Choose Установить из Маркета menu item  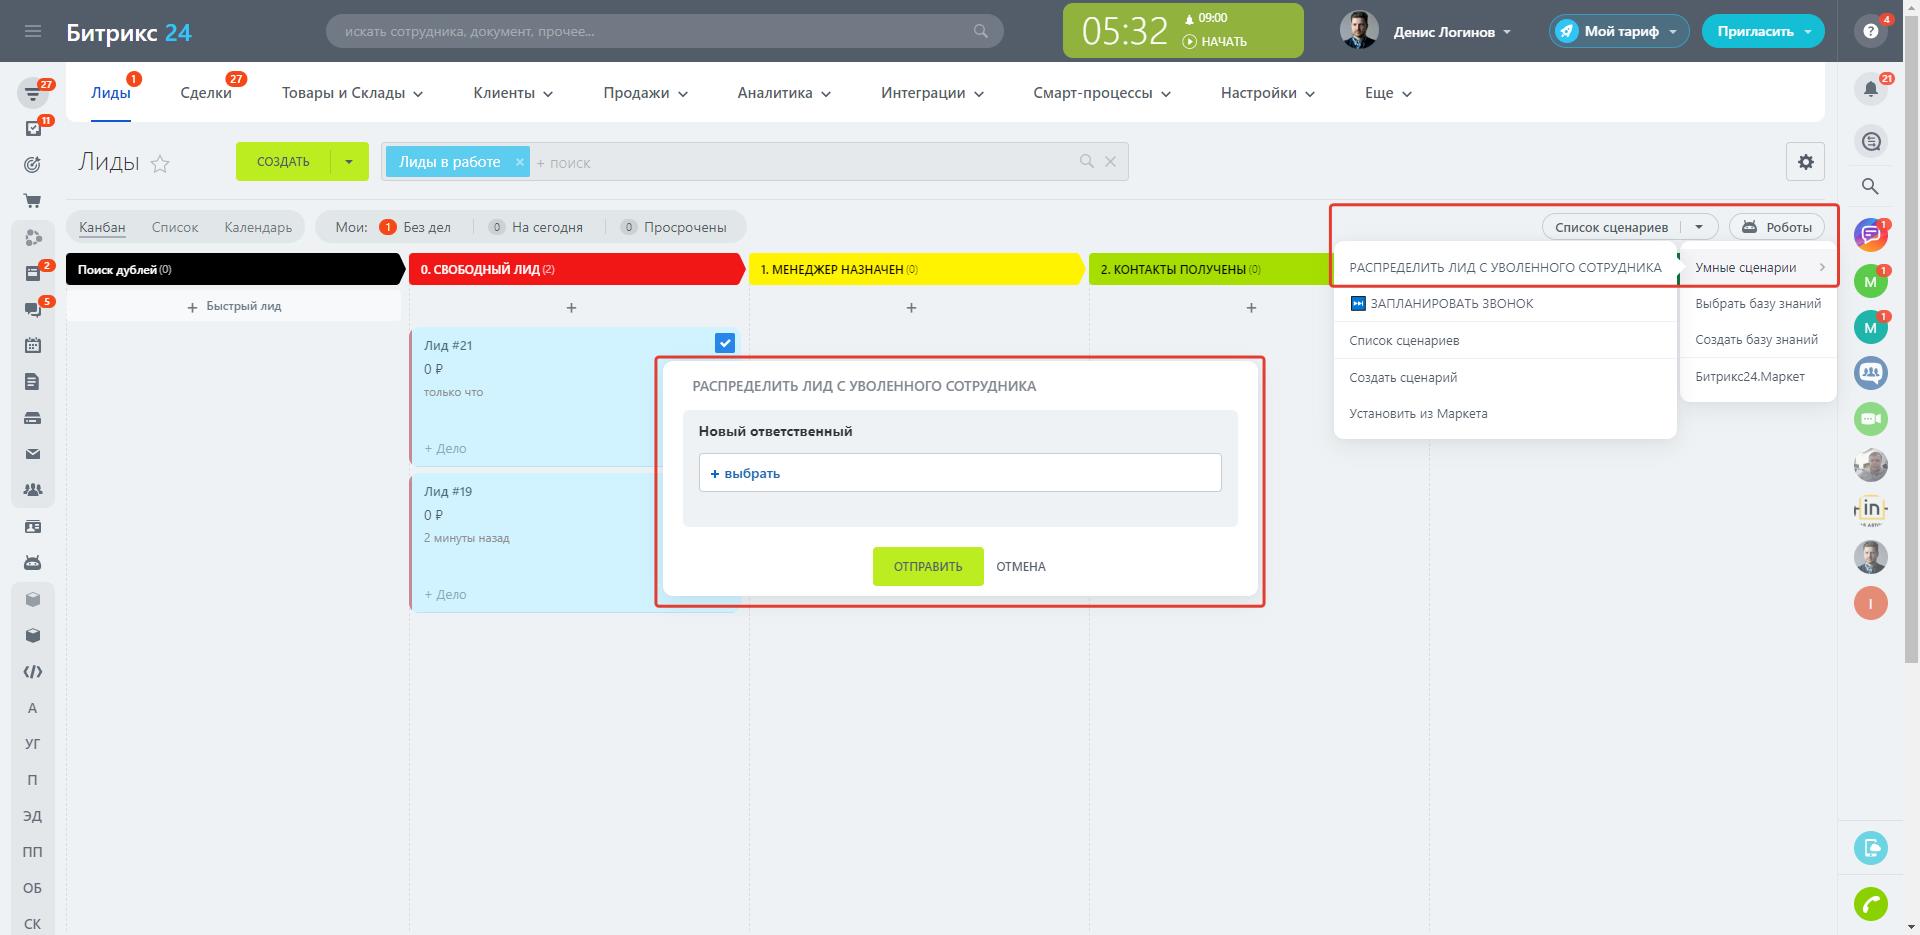point(1505,413)
